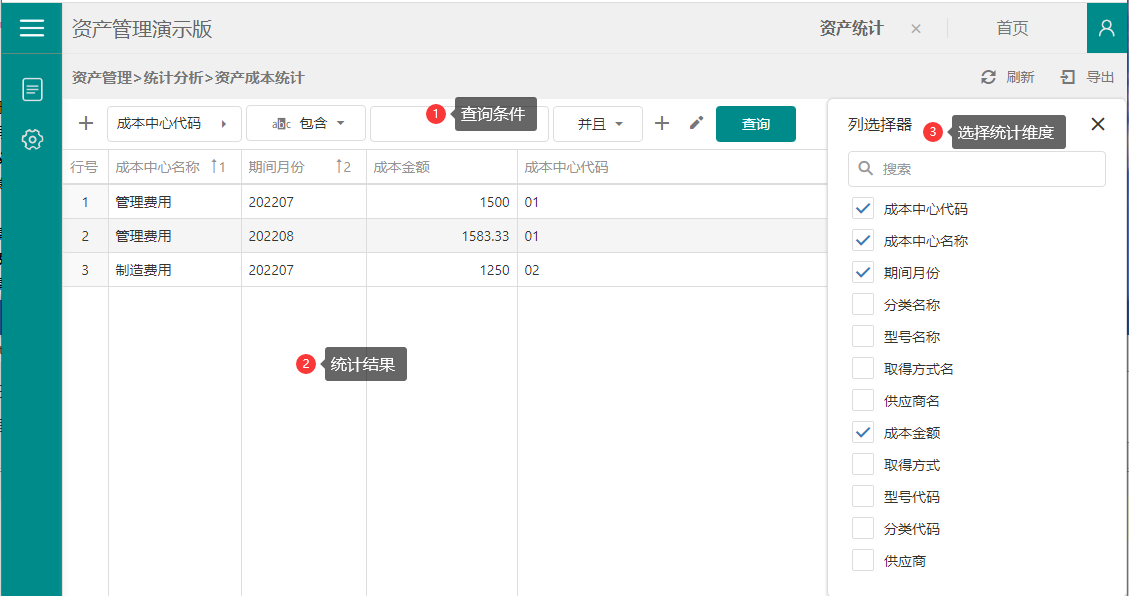Click the pencil edit condition icon
Screen dimensions: 1129x596
click(x=696, y=123)
